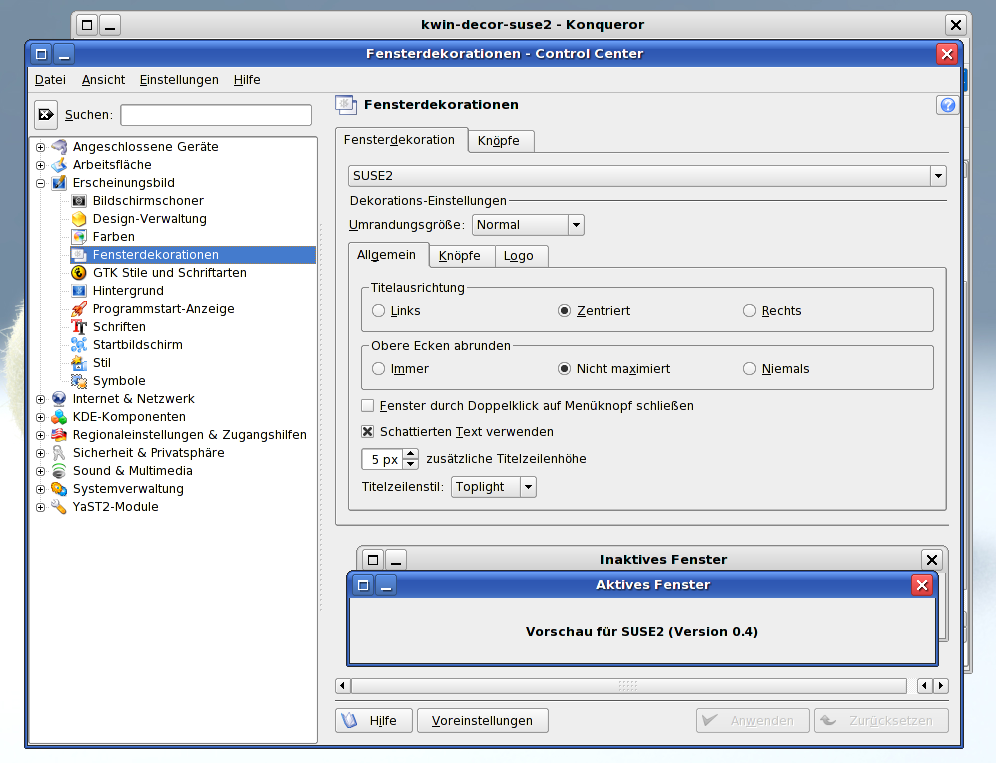Expand the KDE-Komponenten tree node
This screenshot has width=996, height=763.
[40, 417]
